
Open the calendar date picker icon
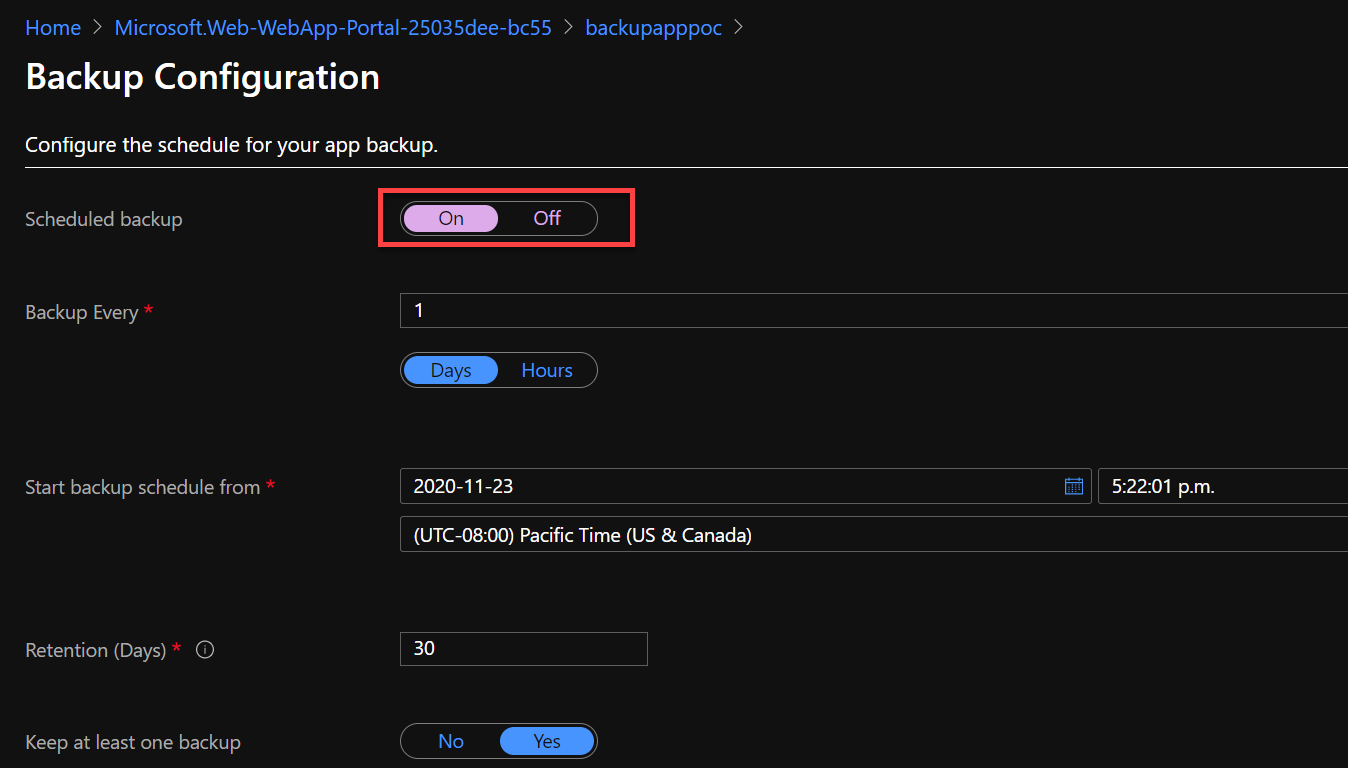click(1074, 486)
